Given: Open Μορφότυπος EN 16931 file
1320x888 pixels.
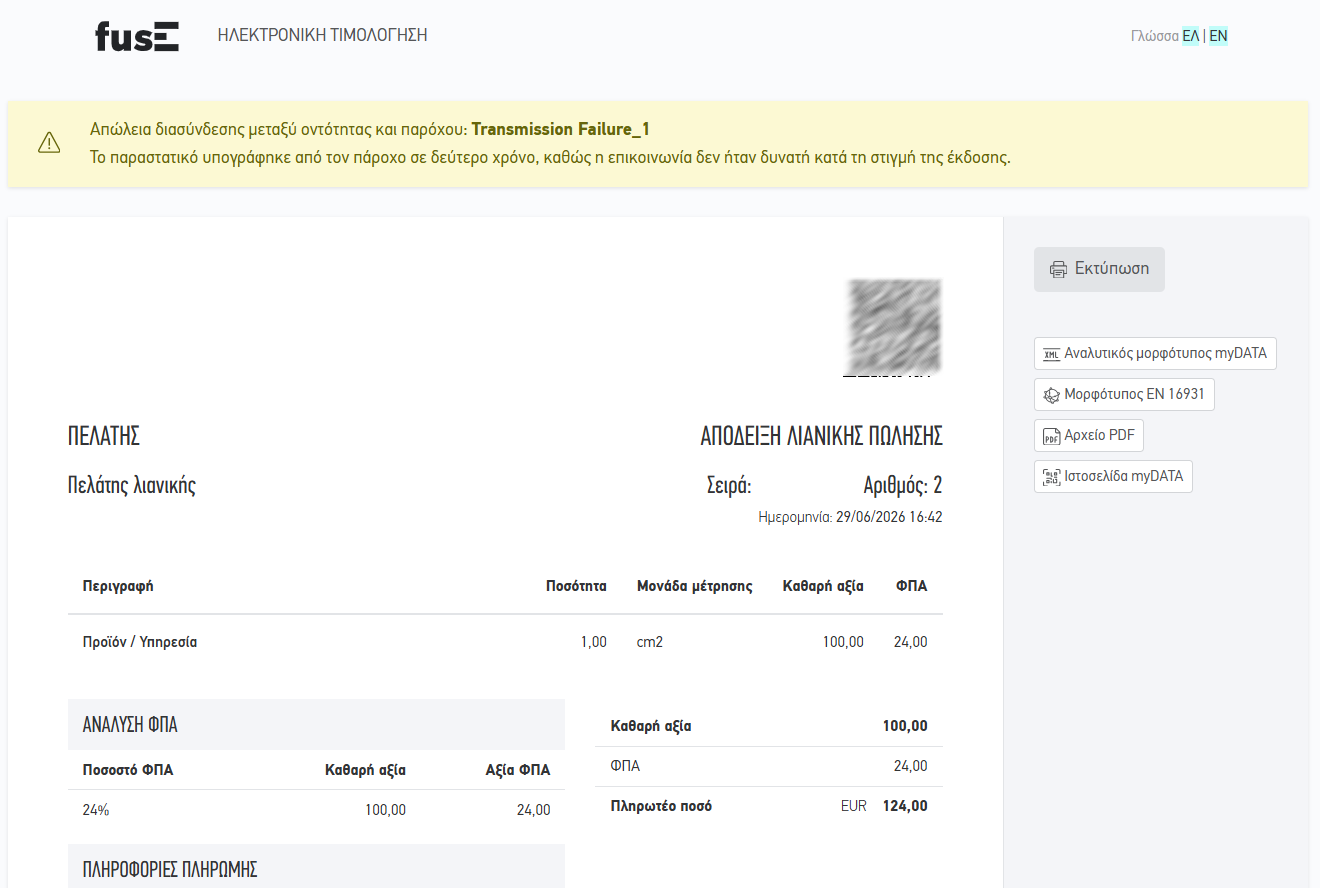Looking at the screenshot, I should (x=1124, y=395).
